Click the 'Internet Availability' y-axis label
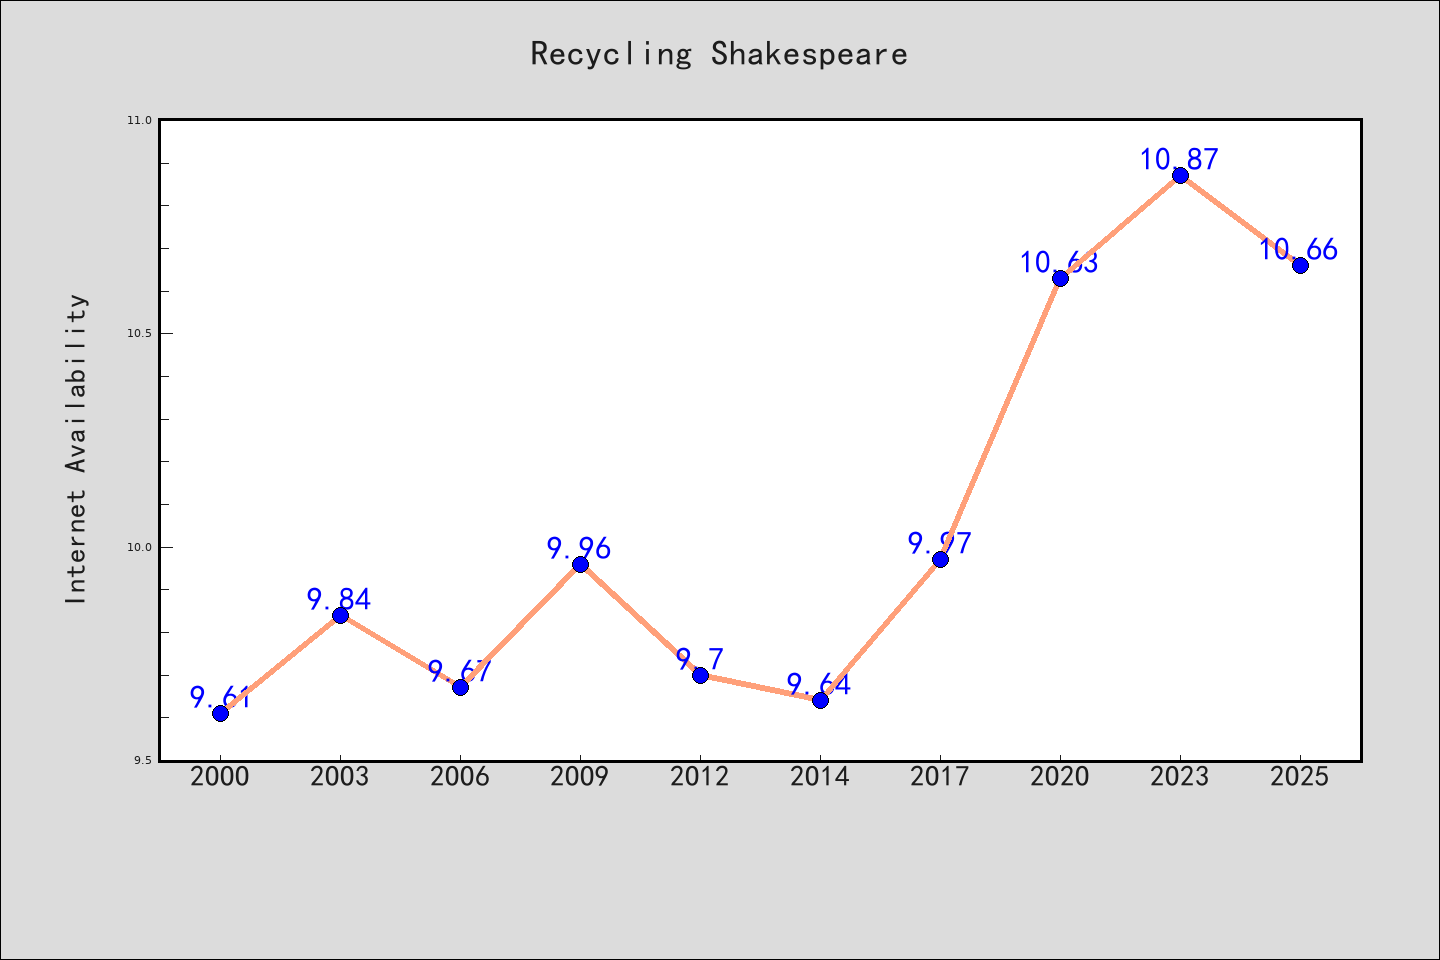1440x960 pixels. click(x=77, y=448)
